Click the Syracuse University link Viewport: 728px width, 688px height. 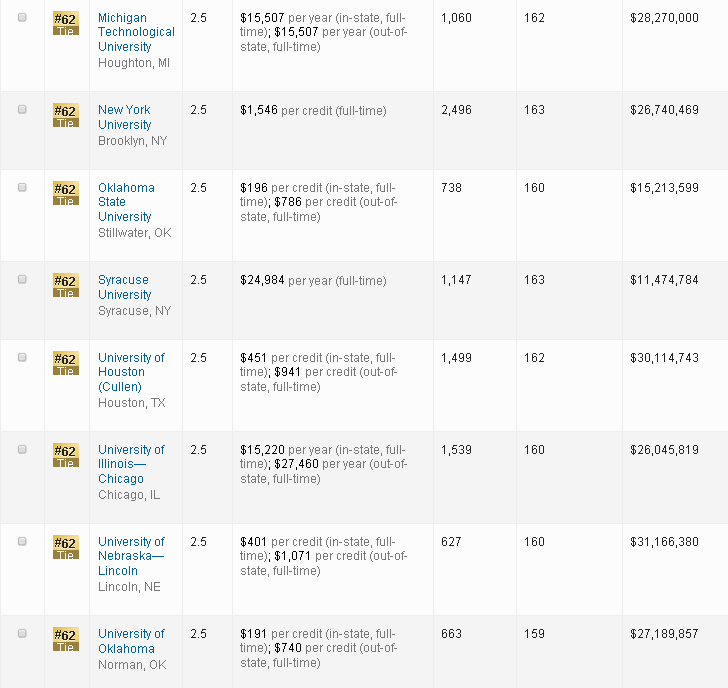pos(124,287)
